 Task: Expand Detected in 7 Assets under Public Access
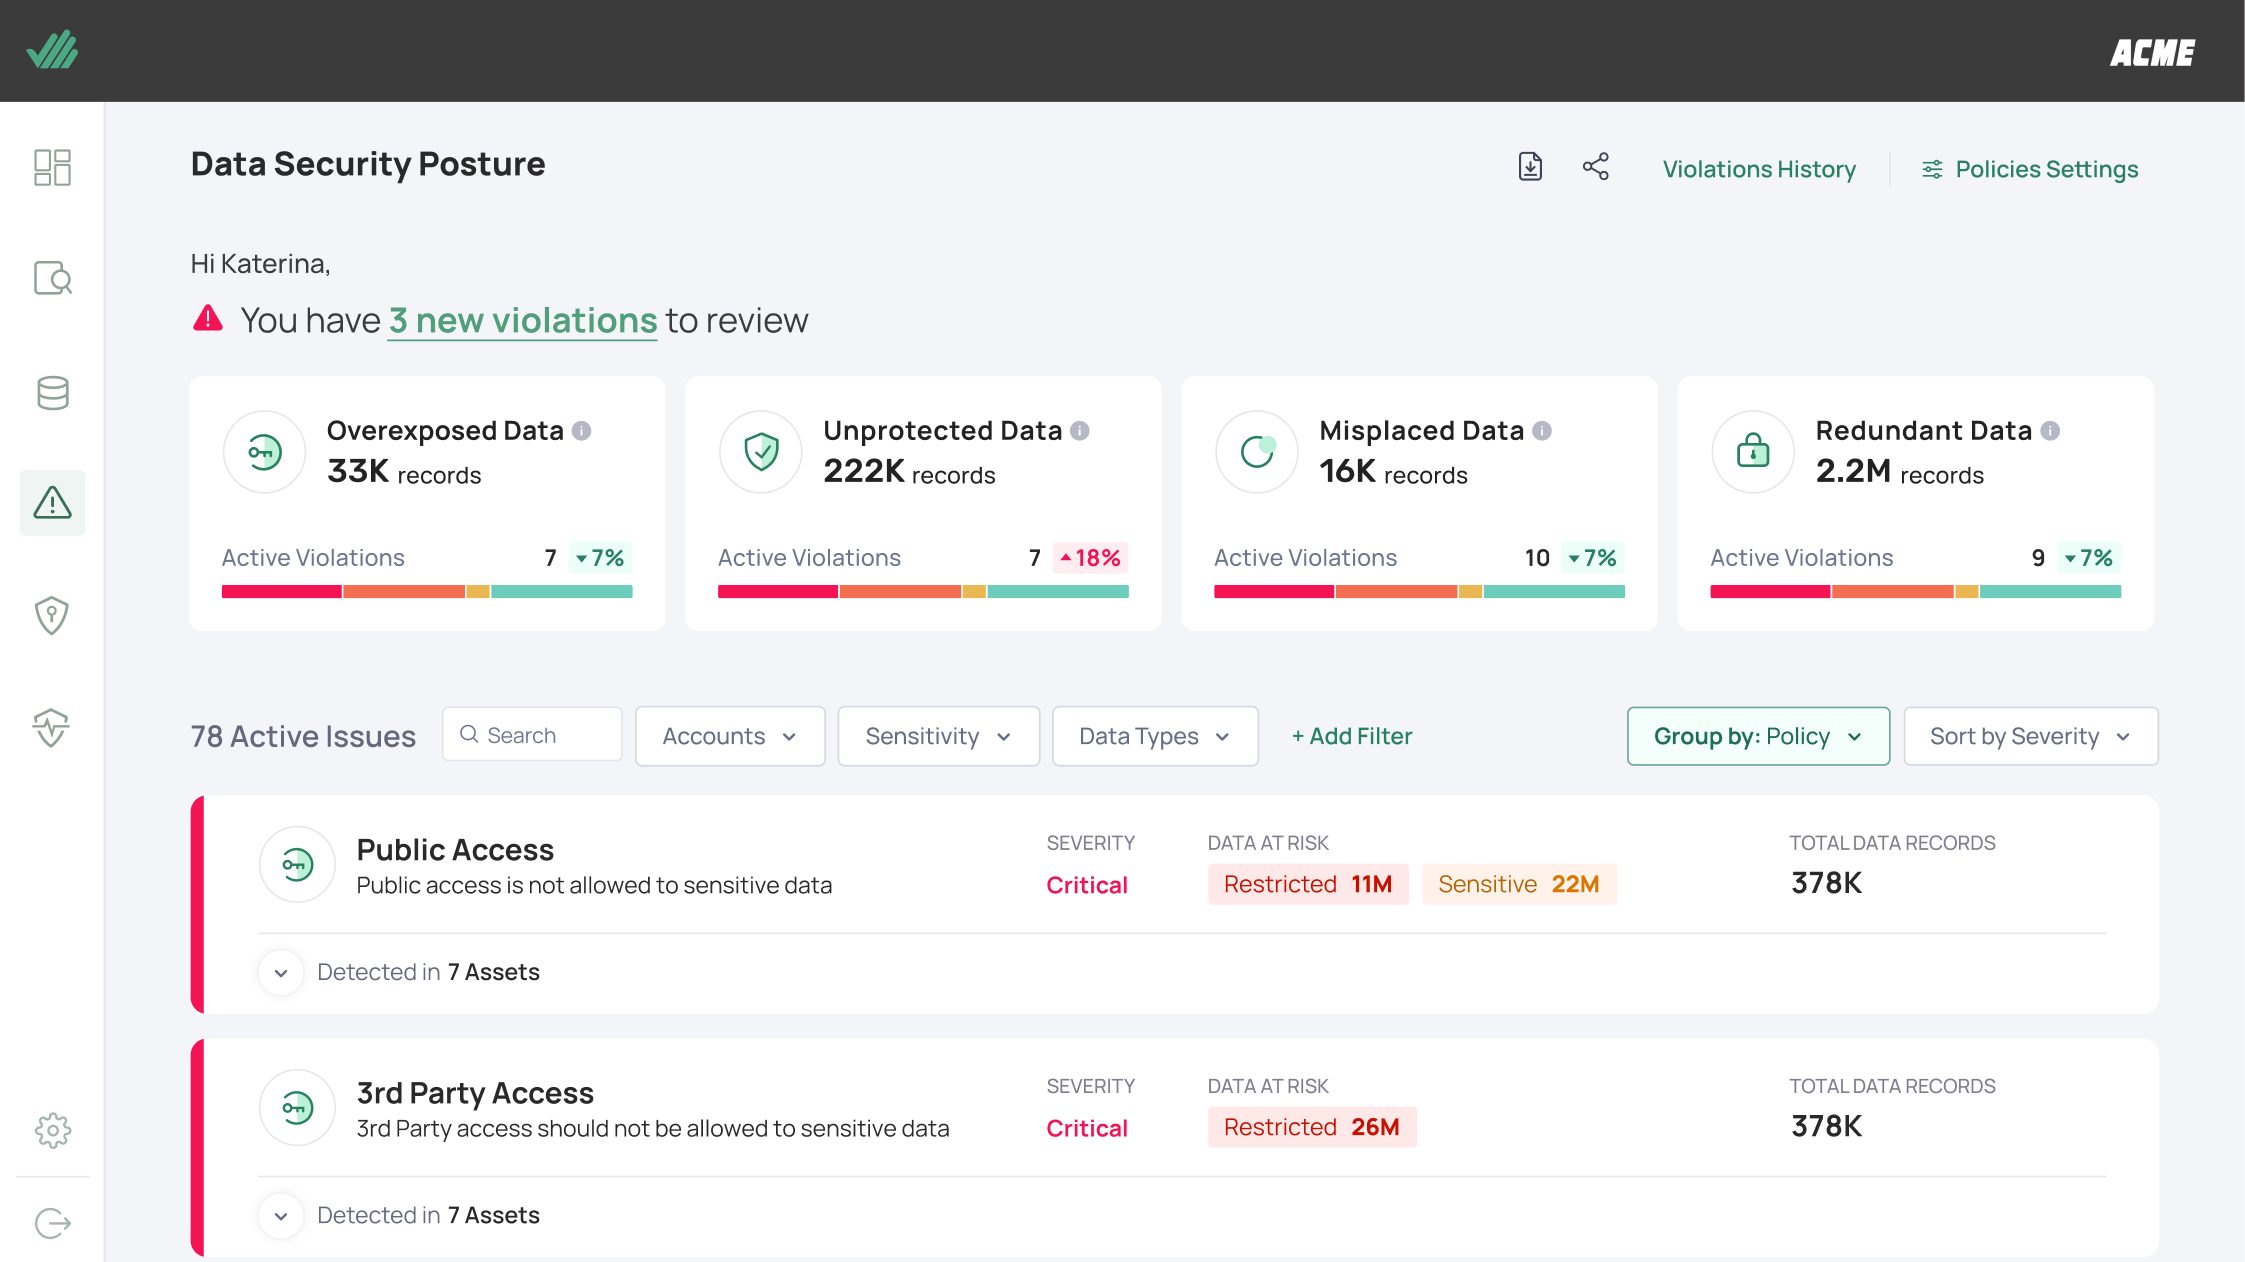pos(281,972)
